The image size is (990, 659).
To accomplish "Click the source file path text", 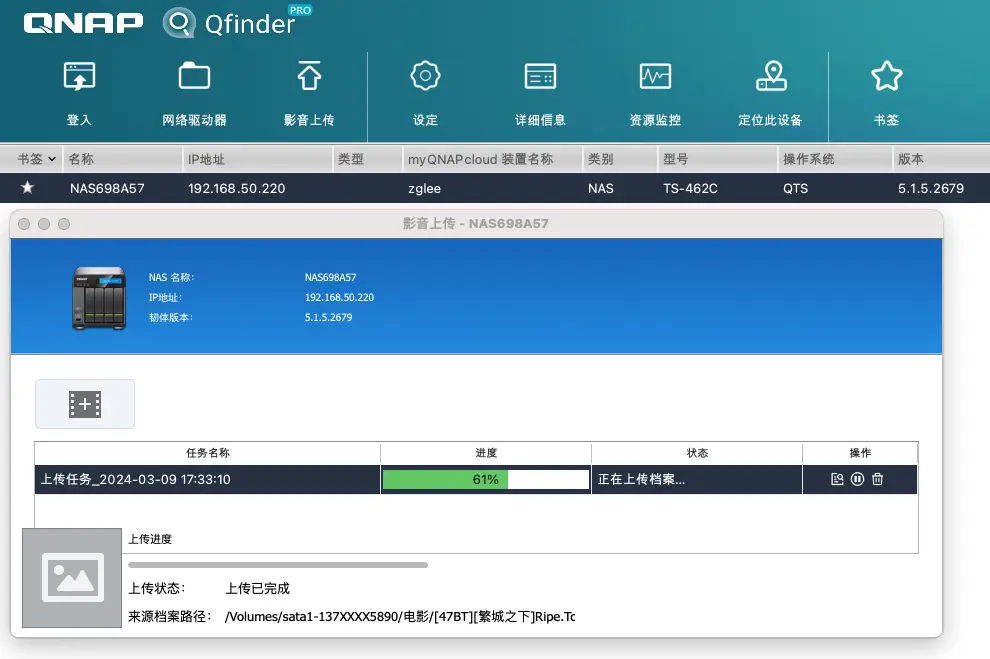I will [400, 617].
